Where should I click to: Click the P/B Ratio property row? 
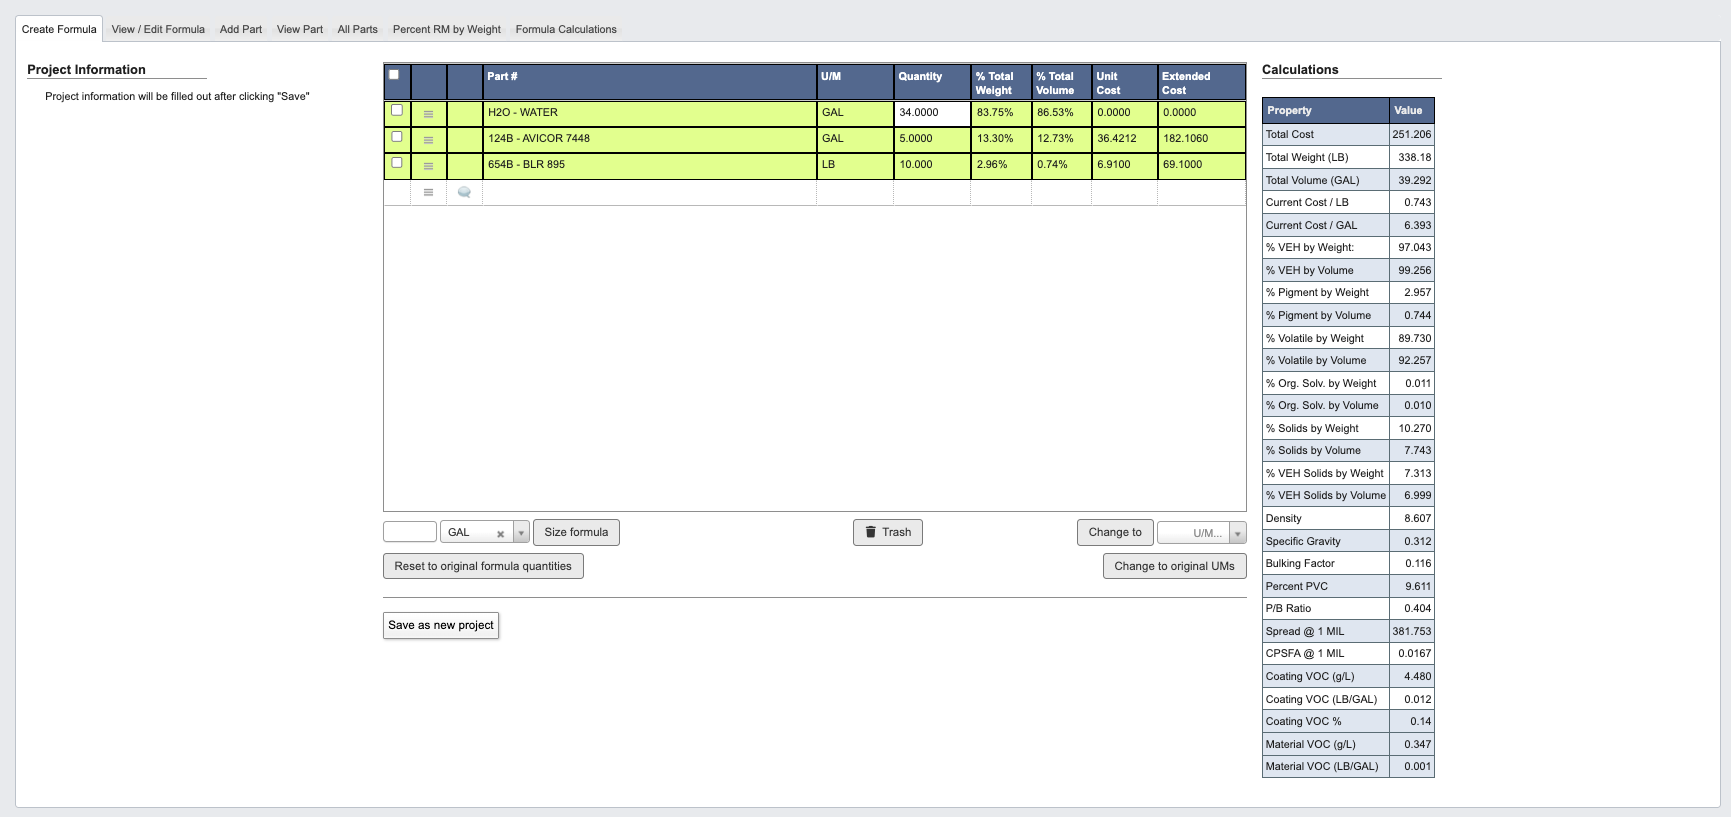1348,608
